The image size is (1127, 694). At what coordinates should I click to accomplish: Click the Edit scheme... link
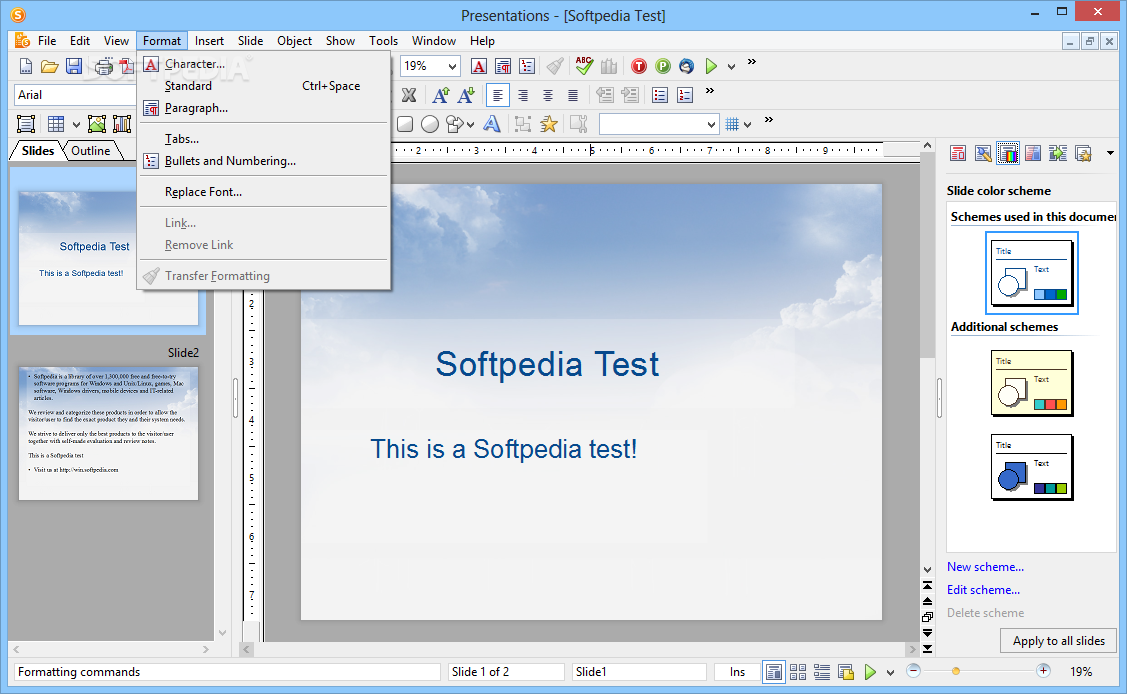point(983,590)
